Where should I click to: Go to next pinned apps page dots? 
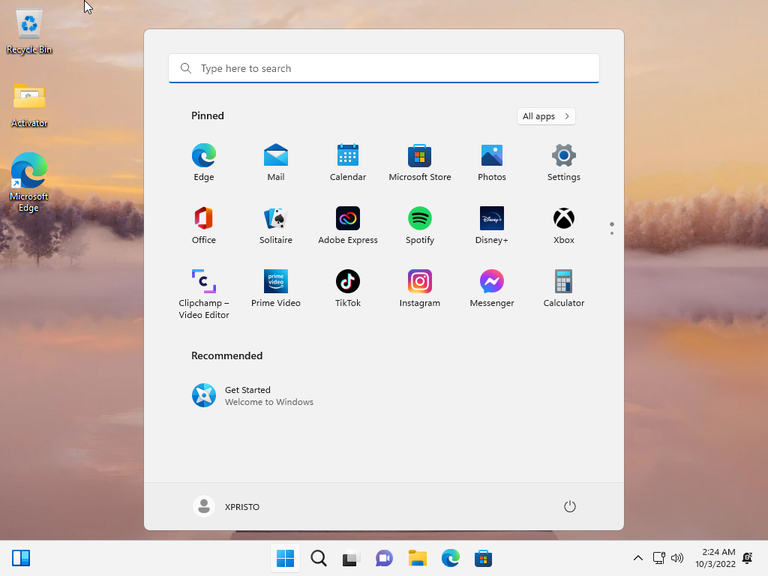[612, 229]
